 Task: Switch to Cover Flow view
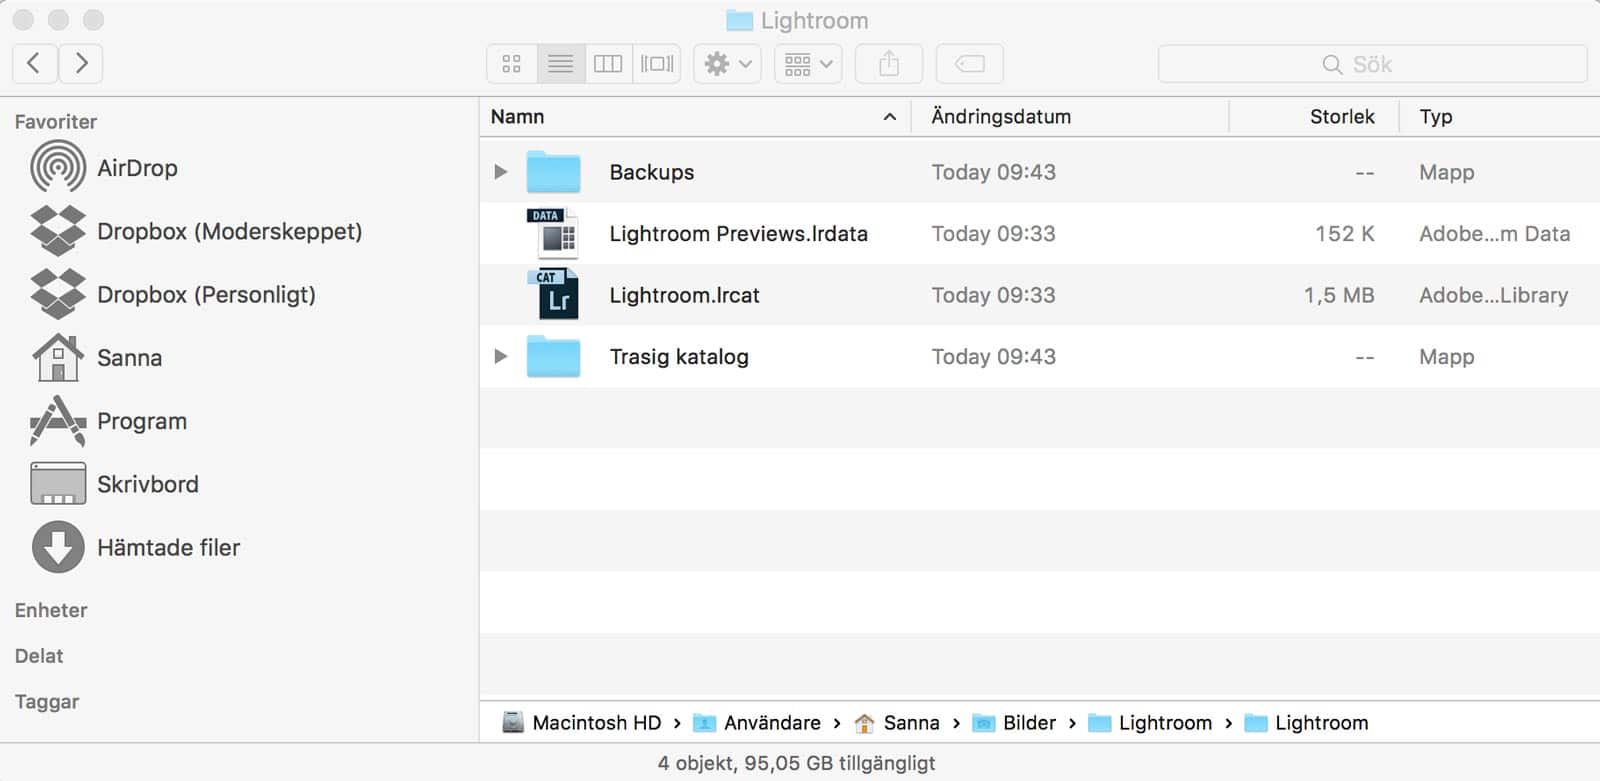click(x=657, y=64)
